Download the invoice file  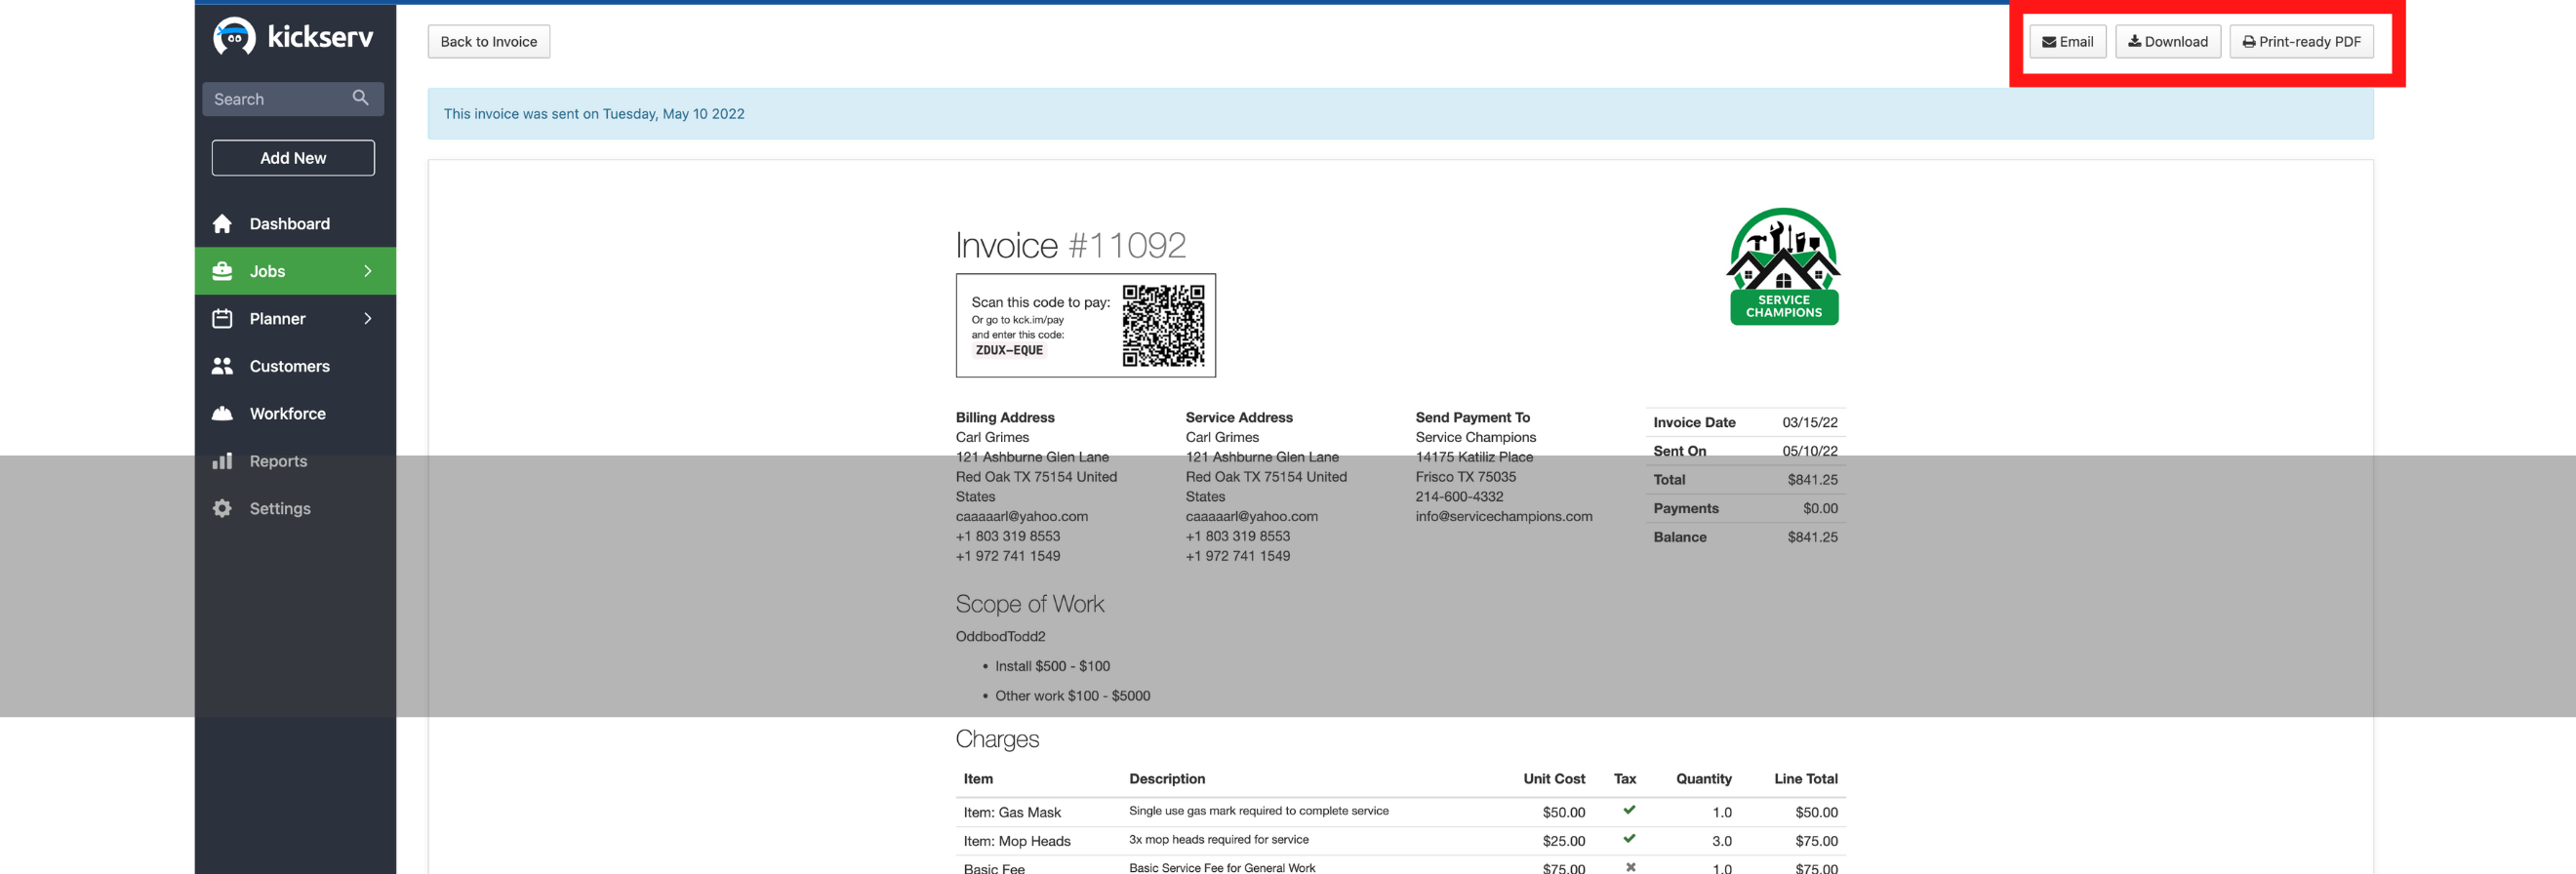point(2167,42)
